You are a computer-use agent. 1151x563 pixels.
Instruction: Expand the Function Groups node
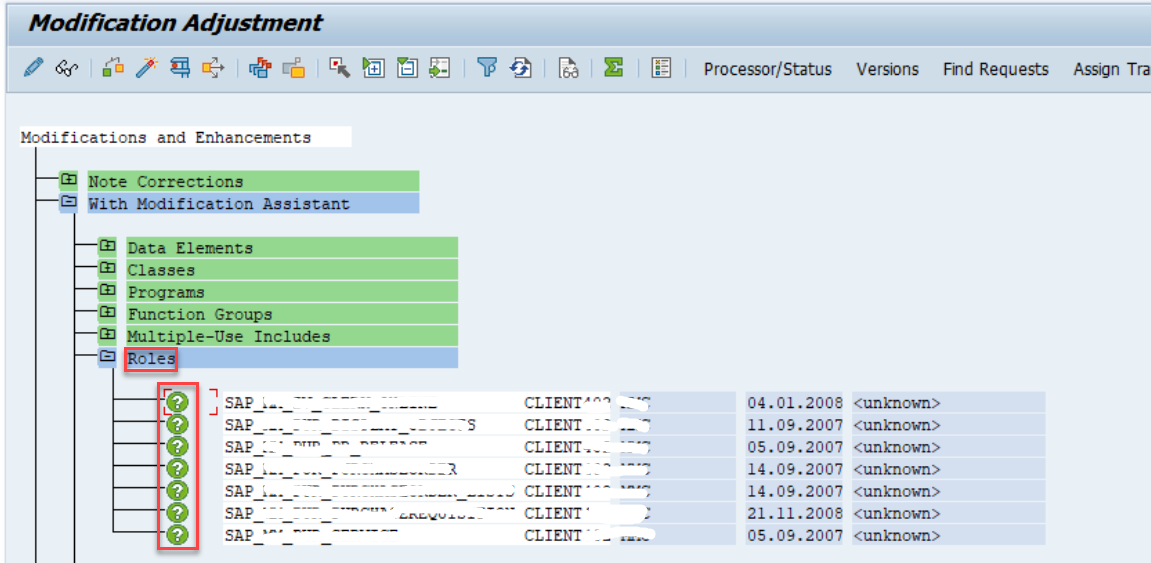pyautogui.click(x=107, y=312)
